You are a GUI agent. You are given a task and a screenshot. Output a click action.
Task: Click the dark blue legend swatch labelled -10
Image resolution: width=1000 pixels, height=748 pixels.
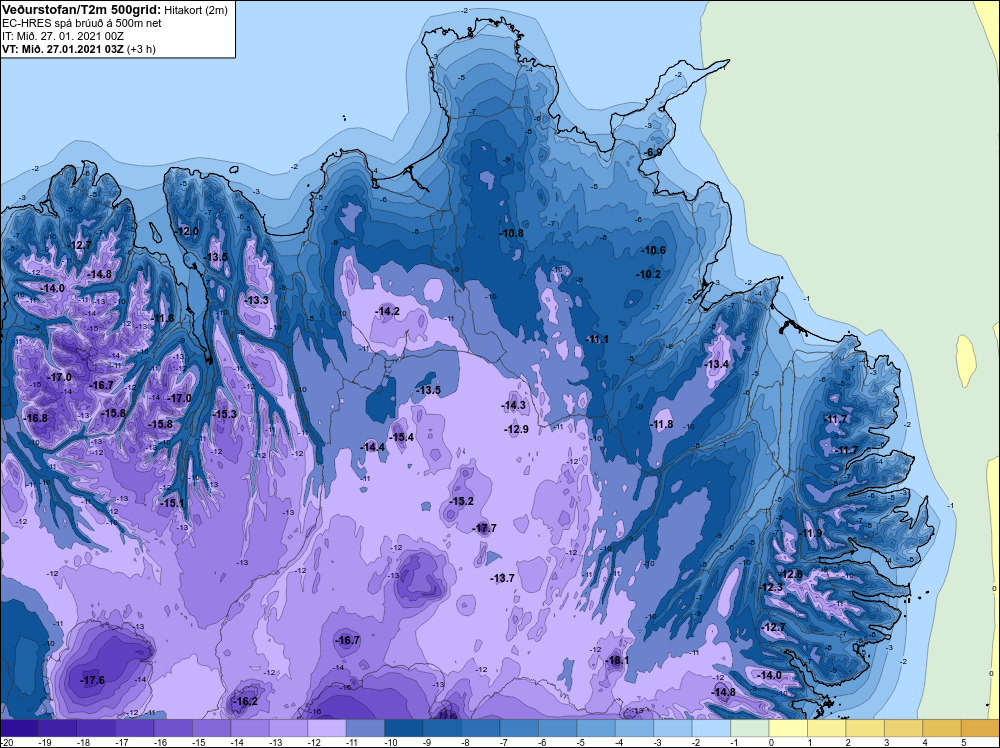click(404, 728)
